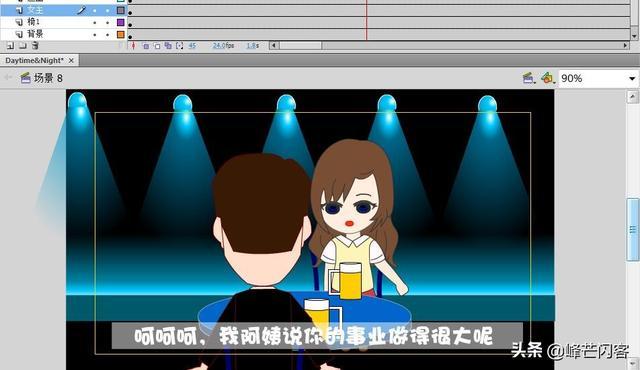Click the pencil icon on 女主 layer

coord(82,10)
